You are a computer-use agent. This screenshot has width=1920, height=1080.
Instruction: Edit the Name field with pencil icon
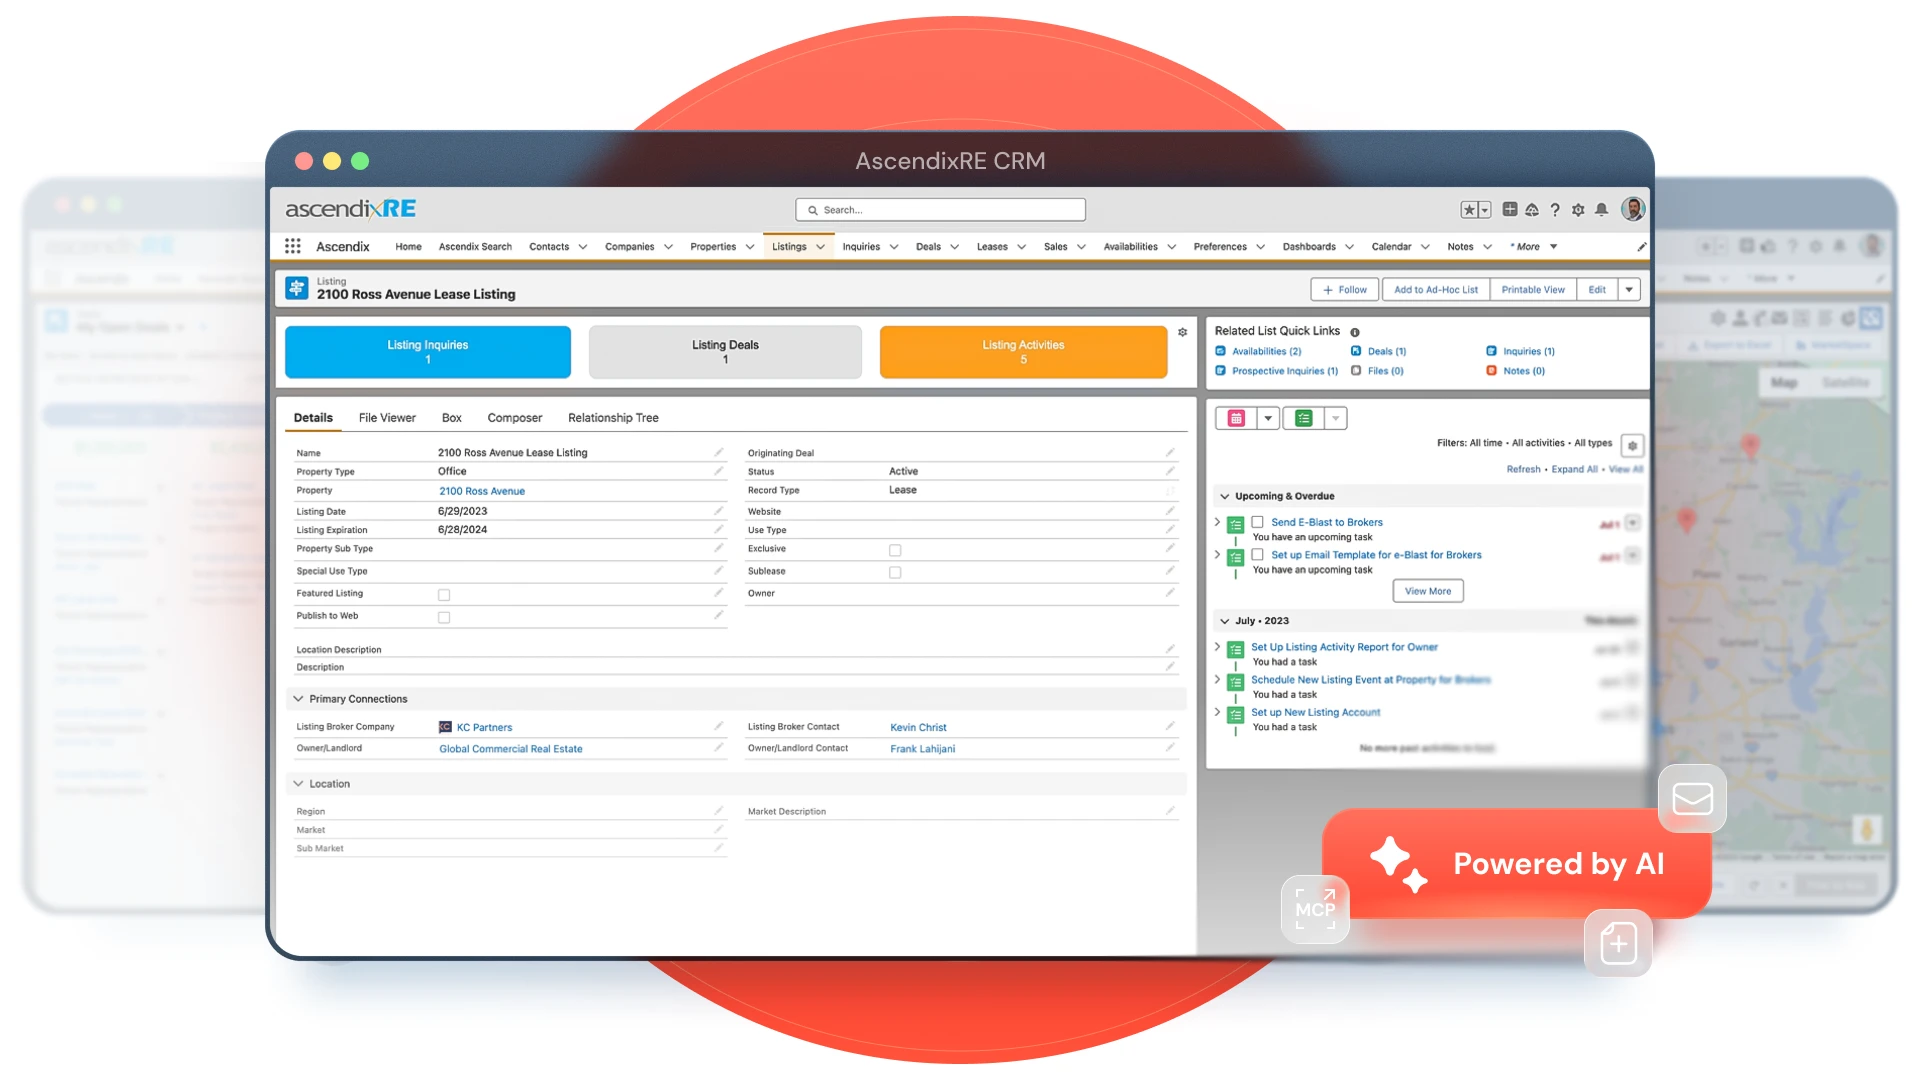click(x=718, y=452)
